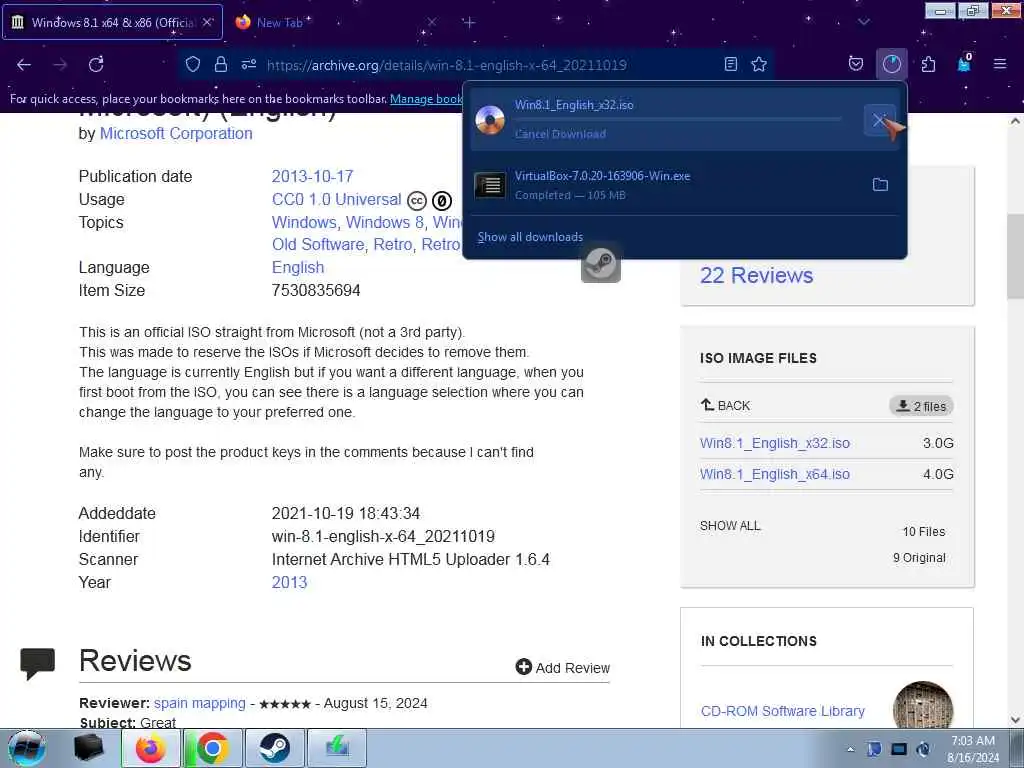The image size is (1024, 768).
Task: Open Chrome from the taskbar
Action: click(x=212, y=748)
